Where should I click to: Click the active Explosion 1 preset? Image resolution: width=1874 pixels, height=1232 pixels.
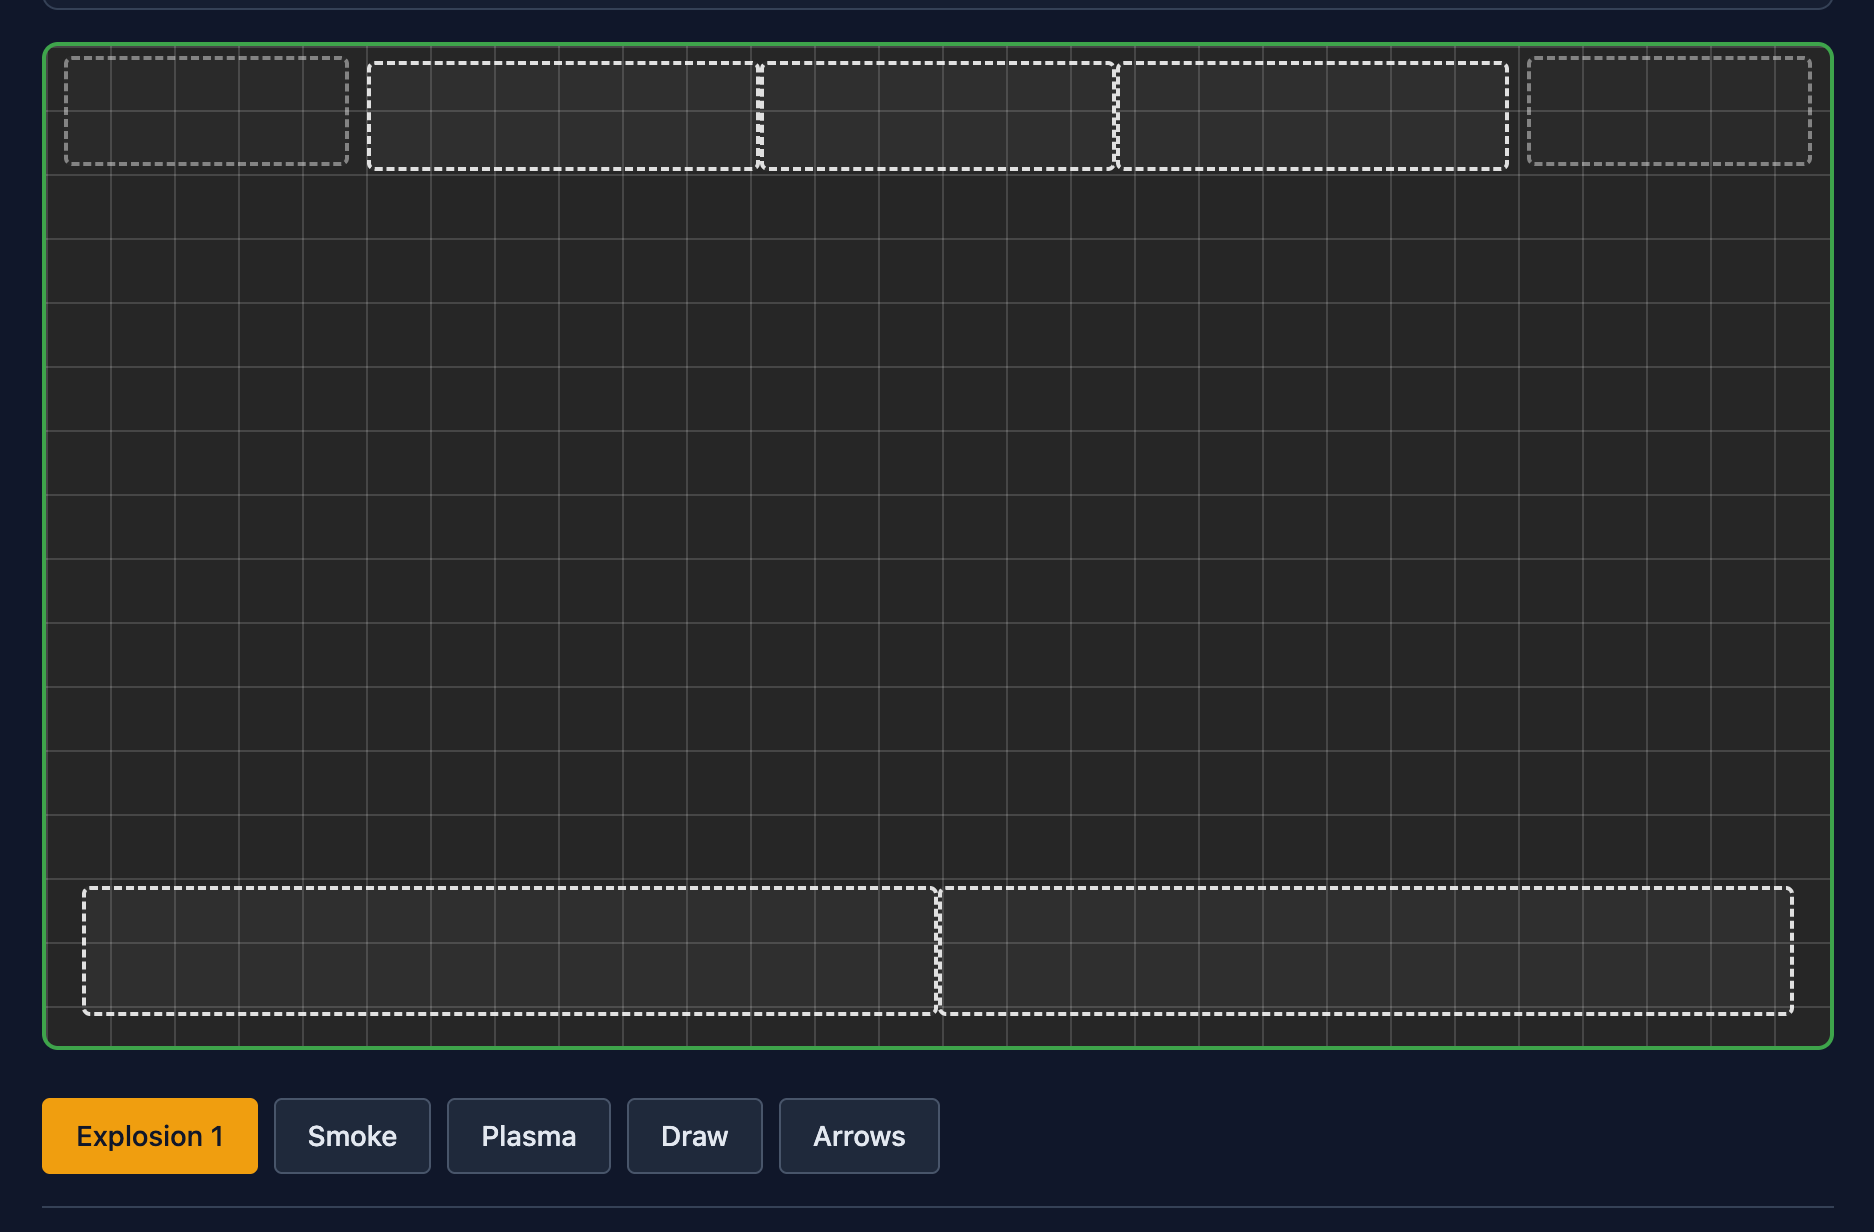tap(149, 1136)
